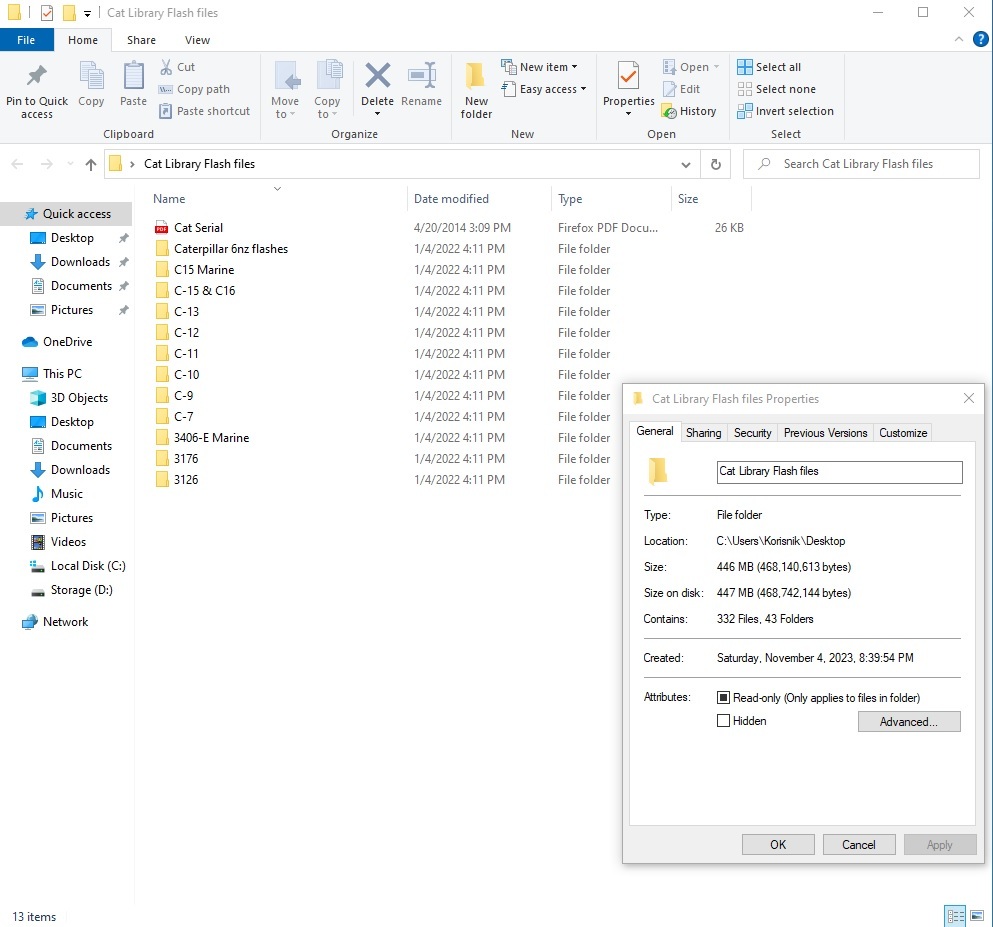This screenshot has height=927, width=993.
Task: Click the folder name field in Properties
Action: click(x=839, y=472)
